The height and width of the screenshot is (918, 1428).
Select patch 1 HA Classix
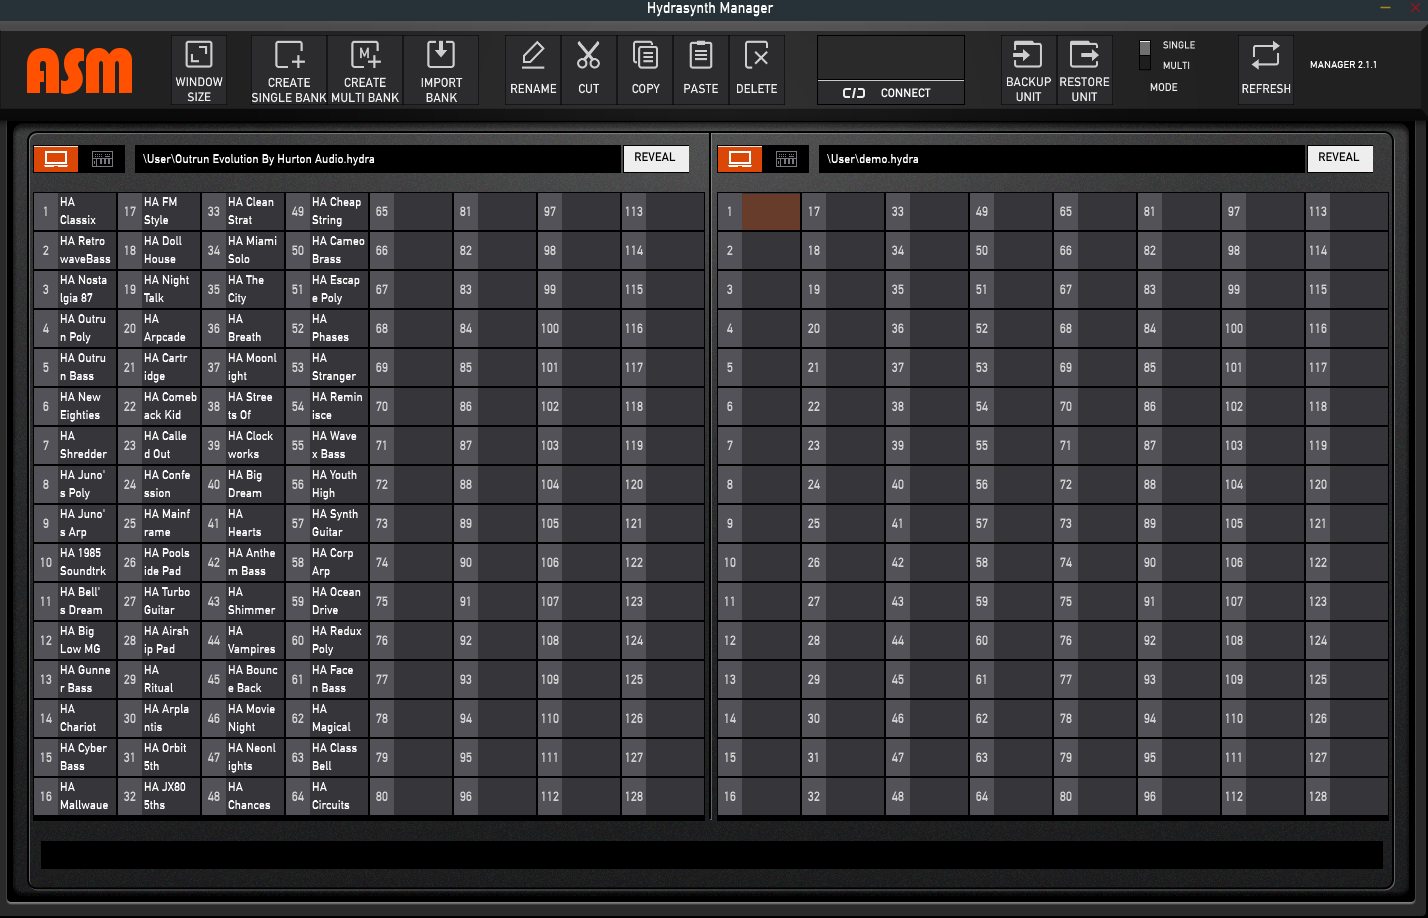pyautogui.click(x=75, y=211)
